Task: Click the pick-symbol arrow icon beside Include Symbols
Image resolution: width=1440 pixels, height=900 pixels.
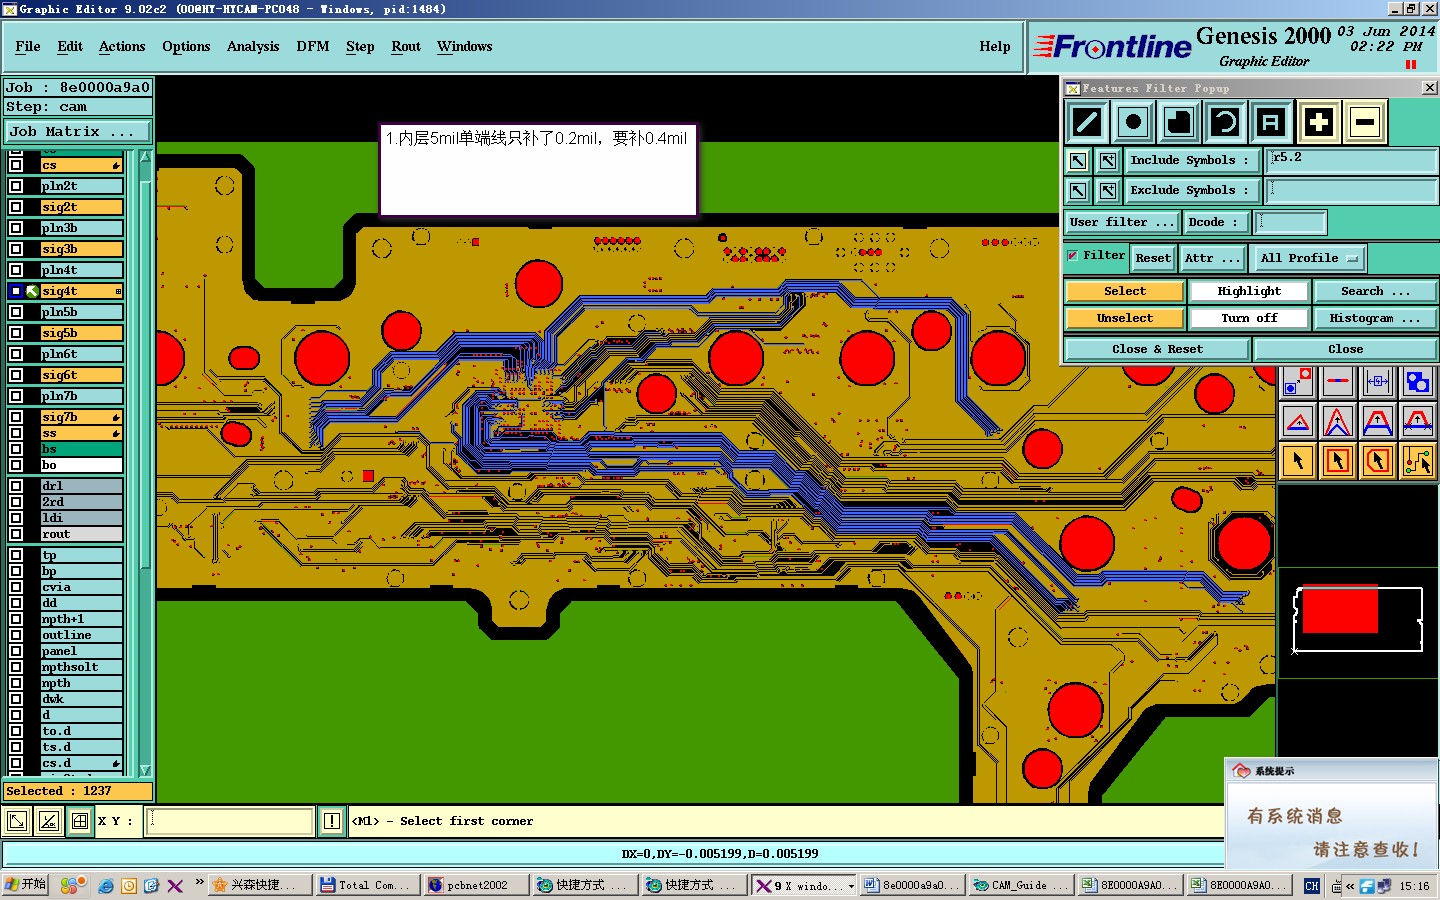Action: [1078, 160]
